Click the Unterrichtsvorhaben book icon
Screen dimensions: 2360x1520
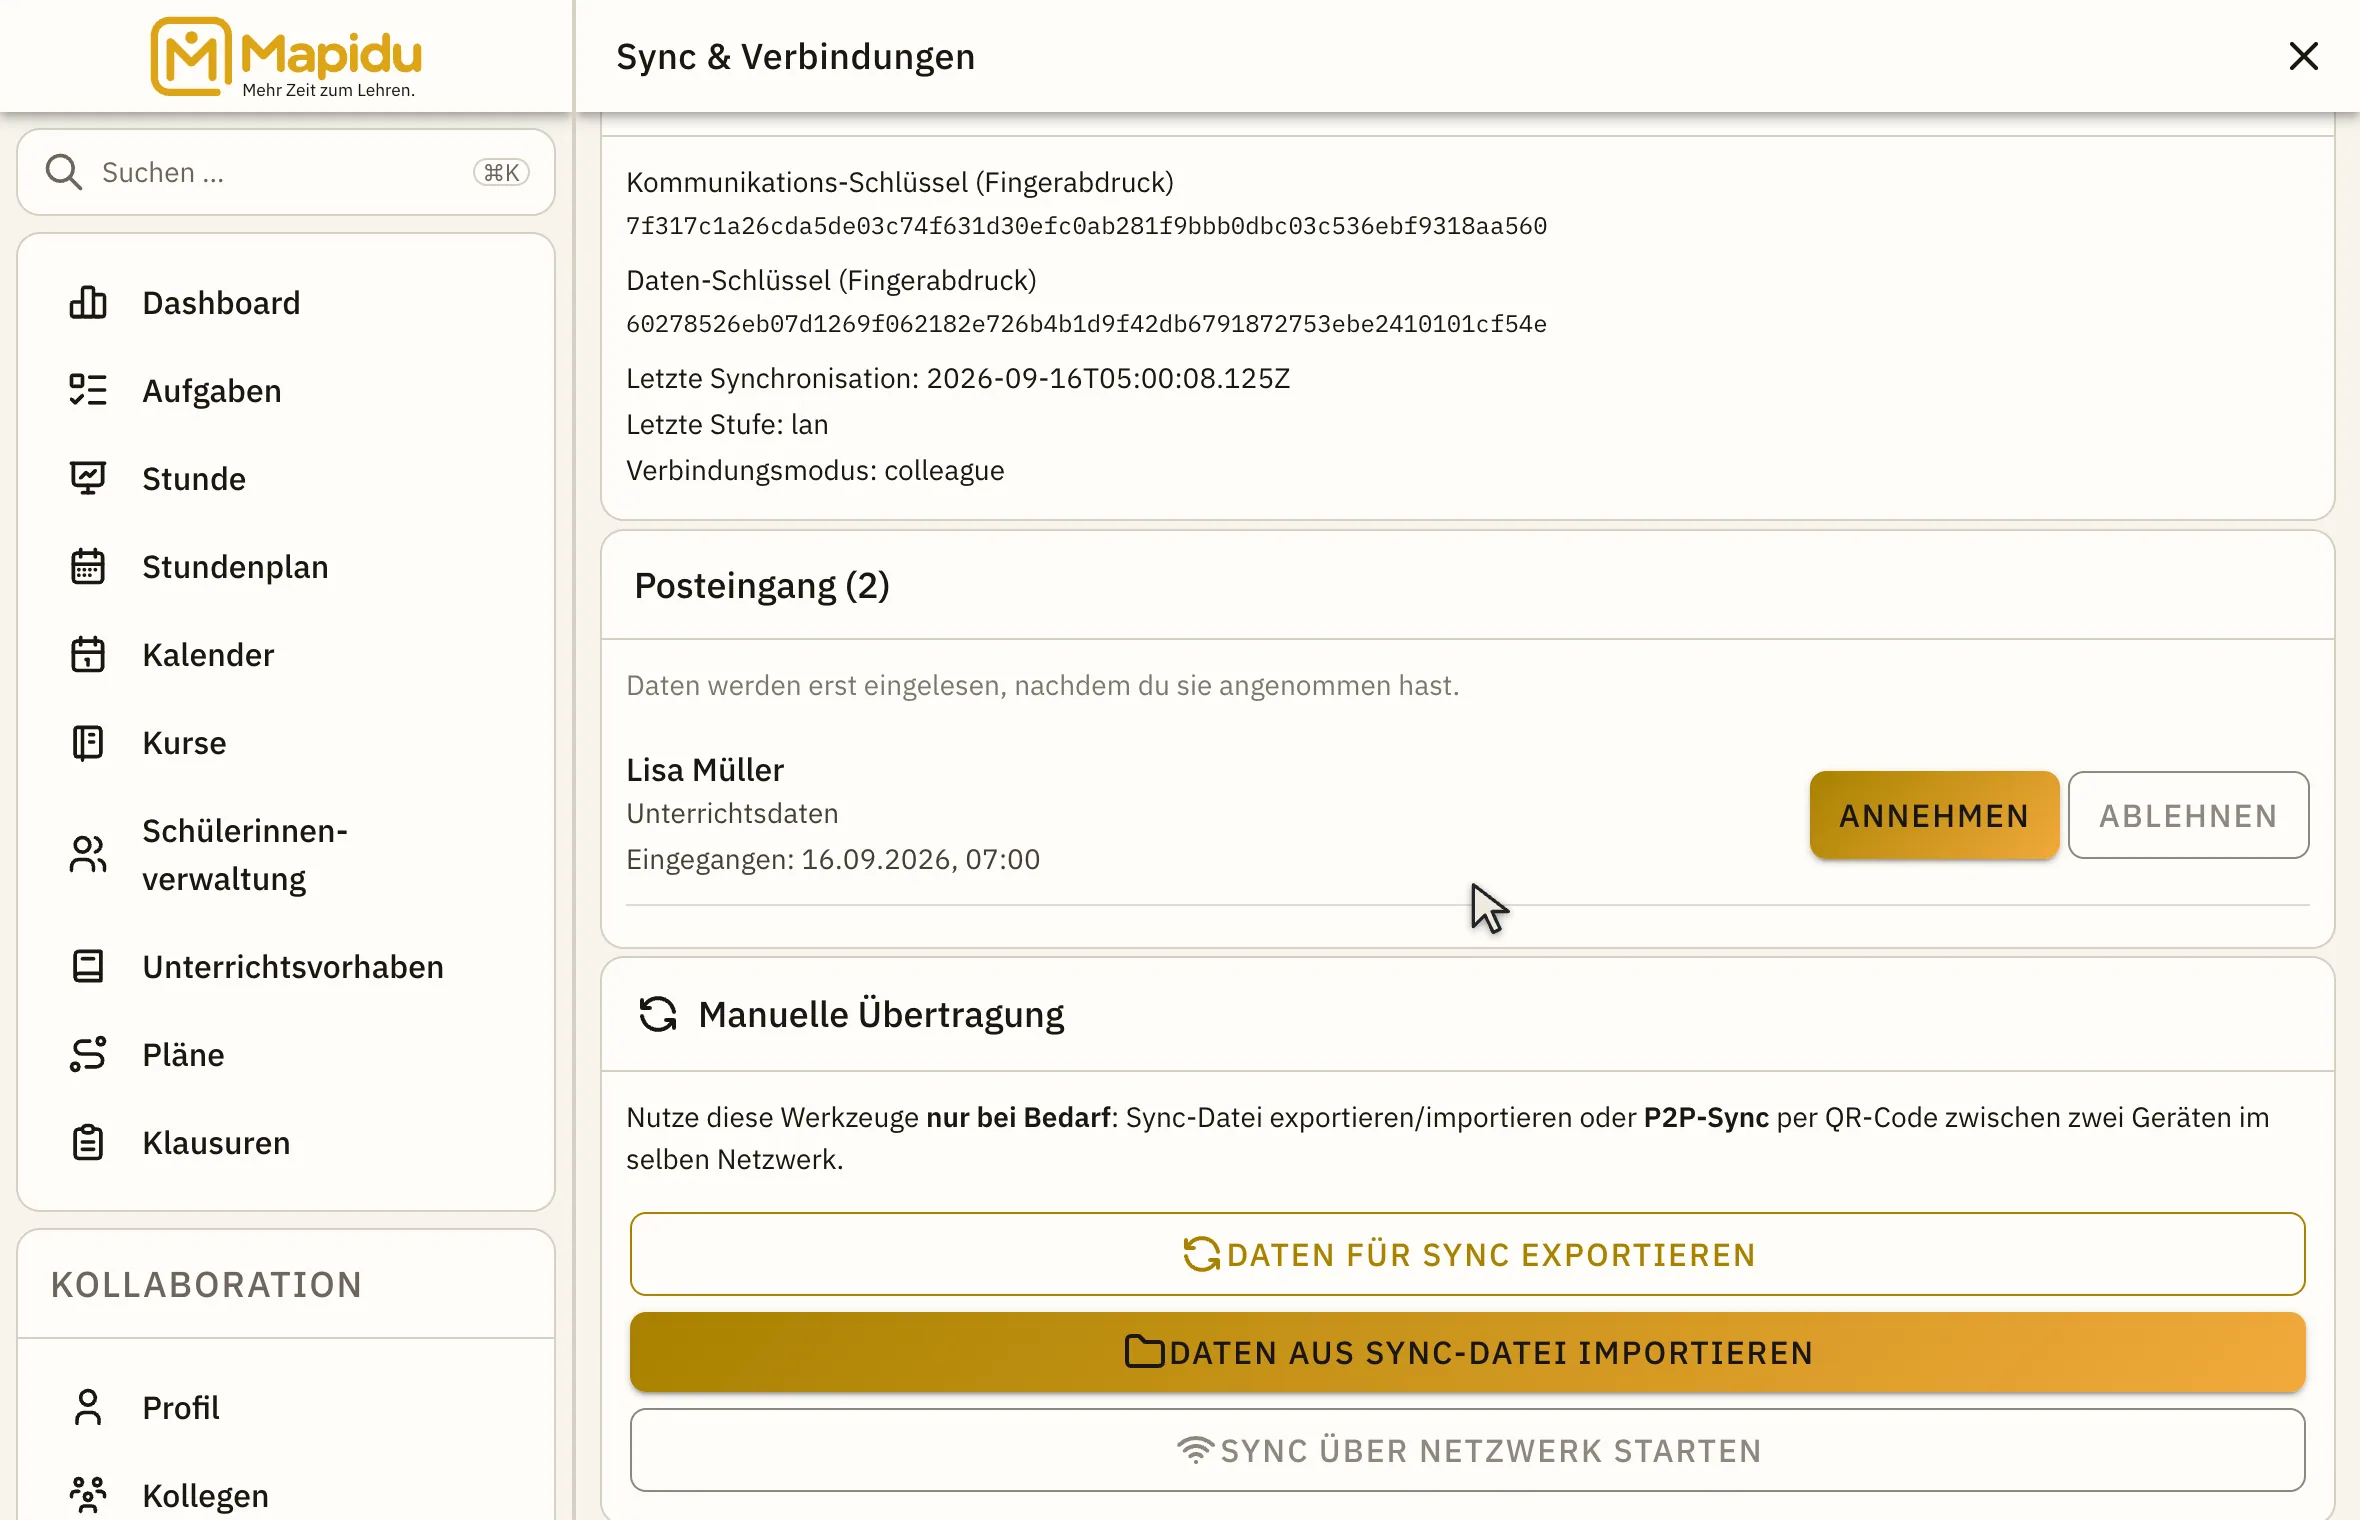(x=88, y=966)
